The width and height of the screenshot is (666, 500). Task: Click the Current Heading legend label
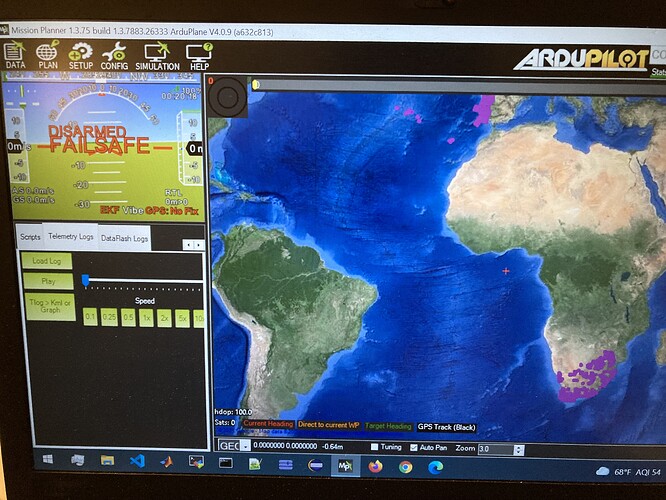click(268, 424)
